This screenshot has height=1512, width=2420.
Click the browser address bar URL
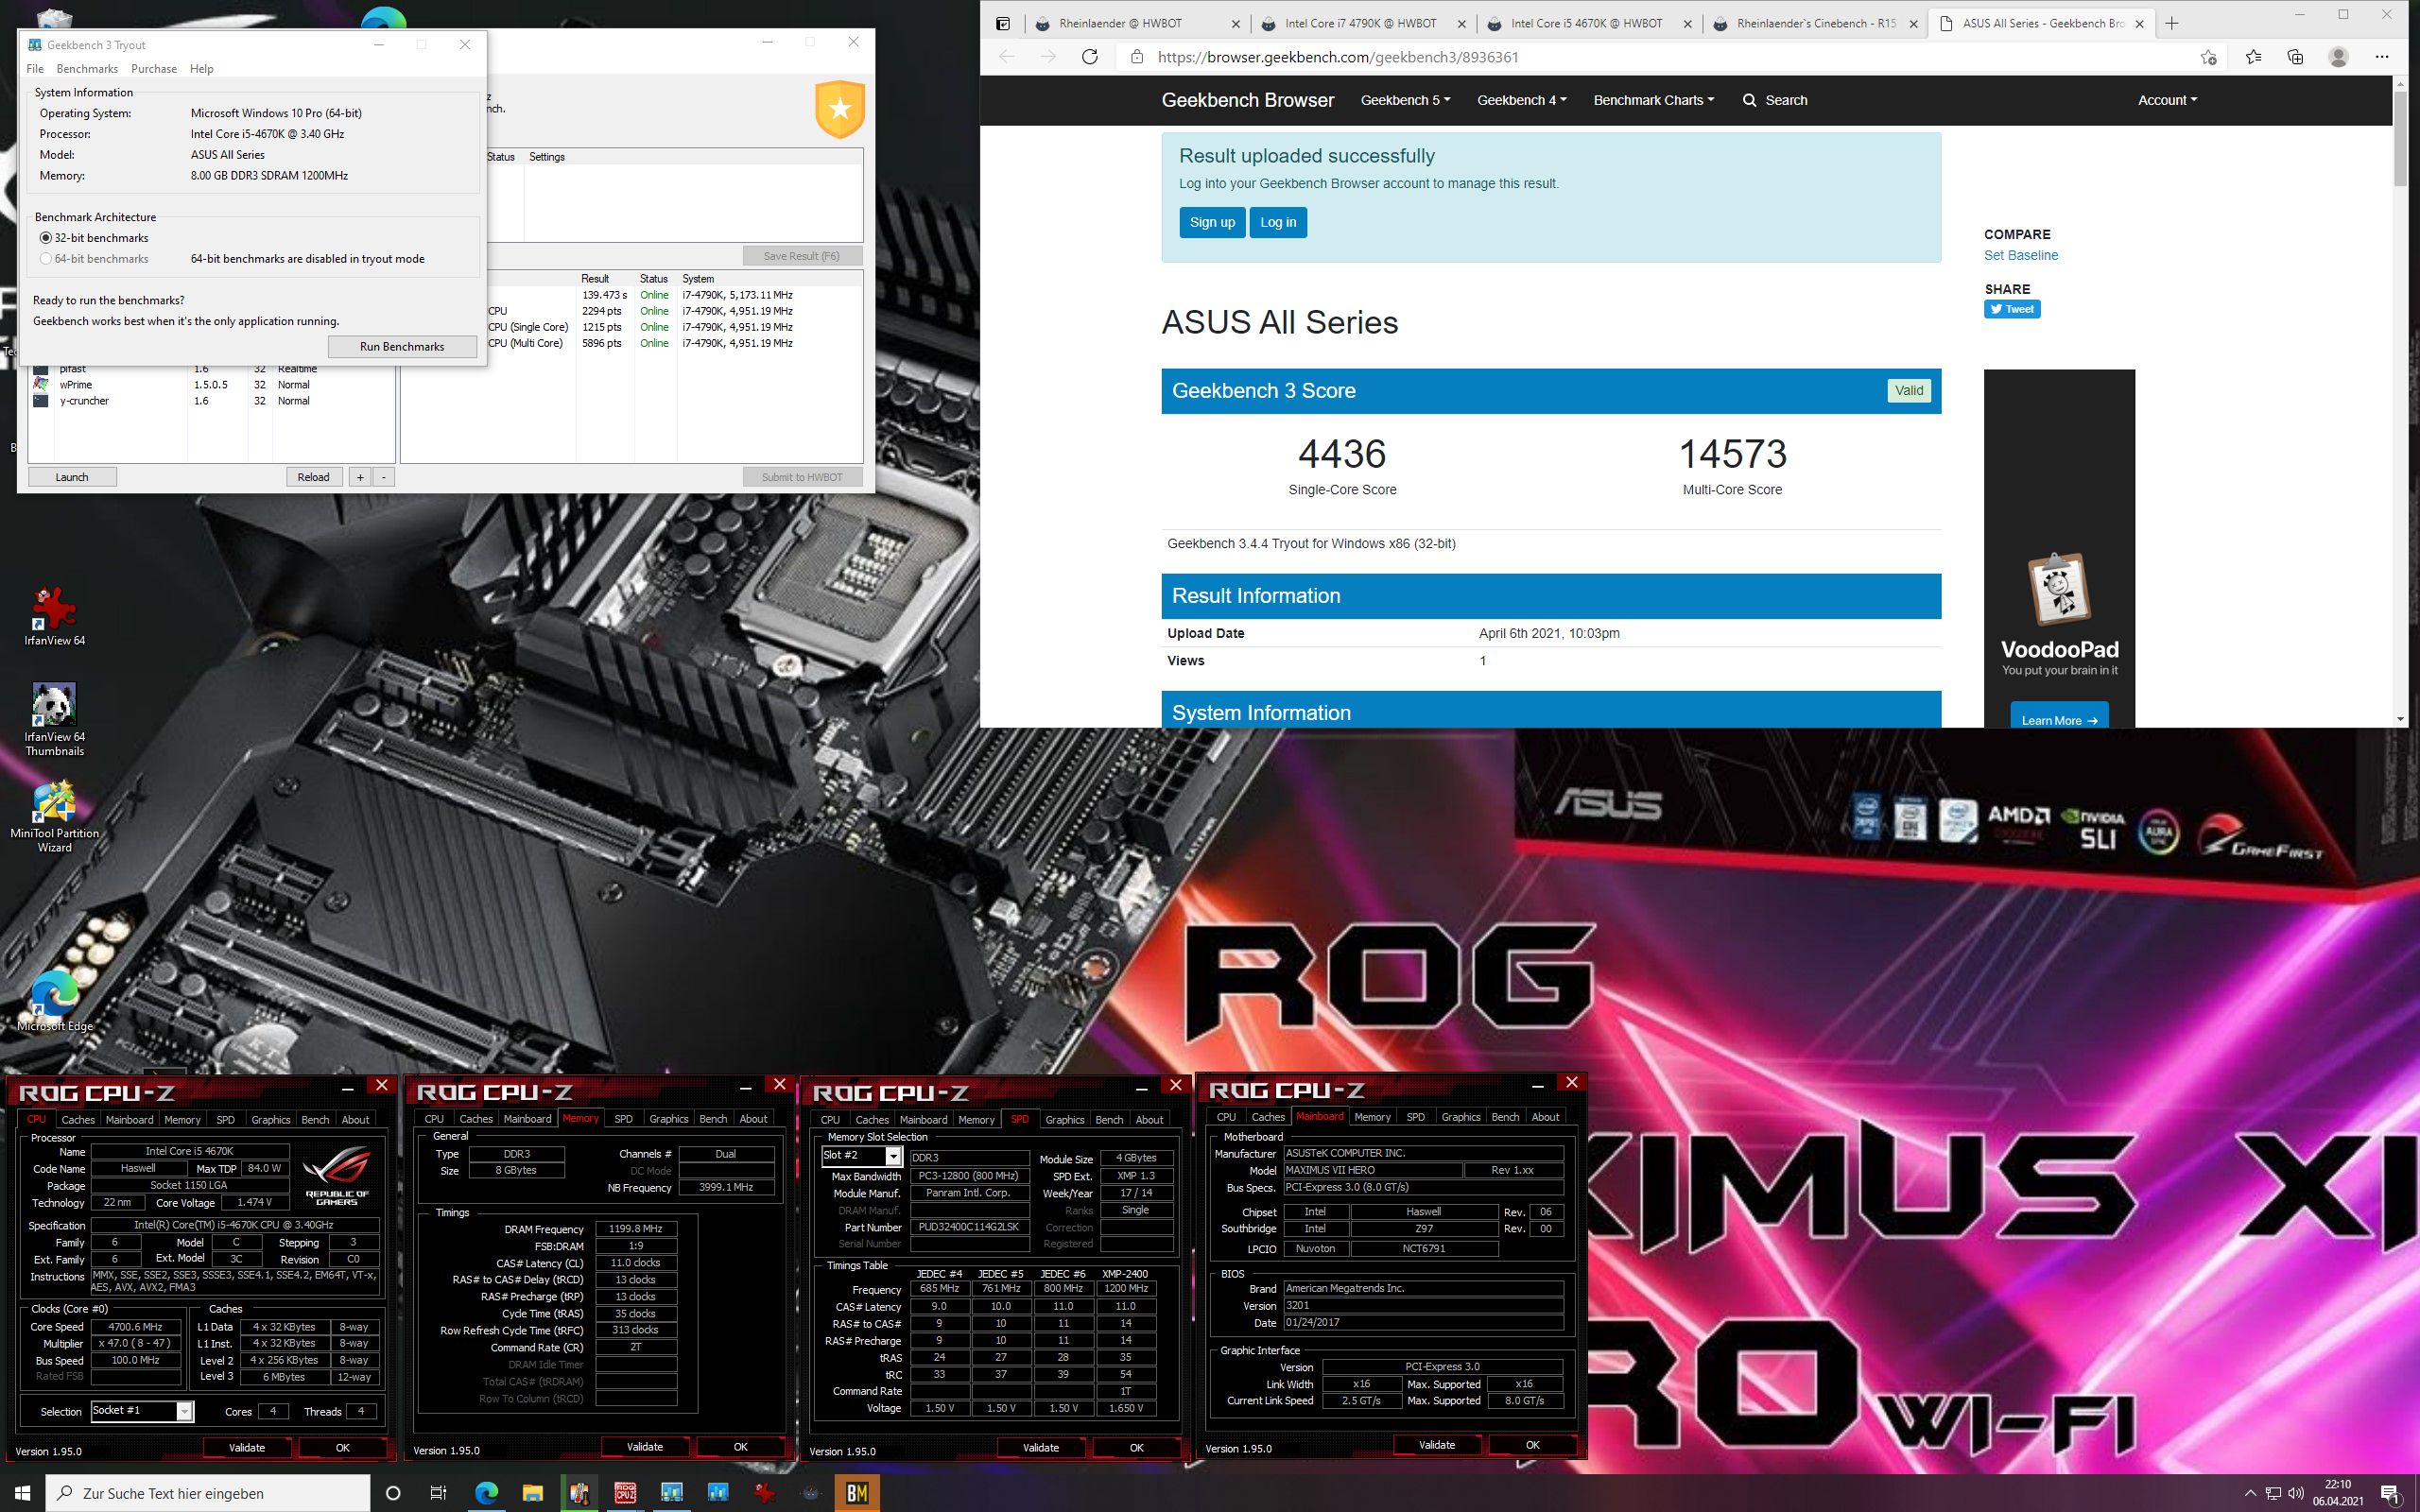tap(1337, 57)
